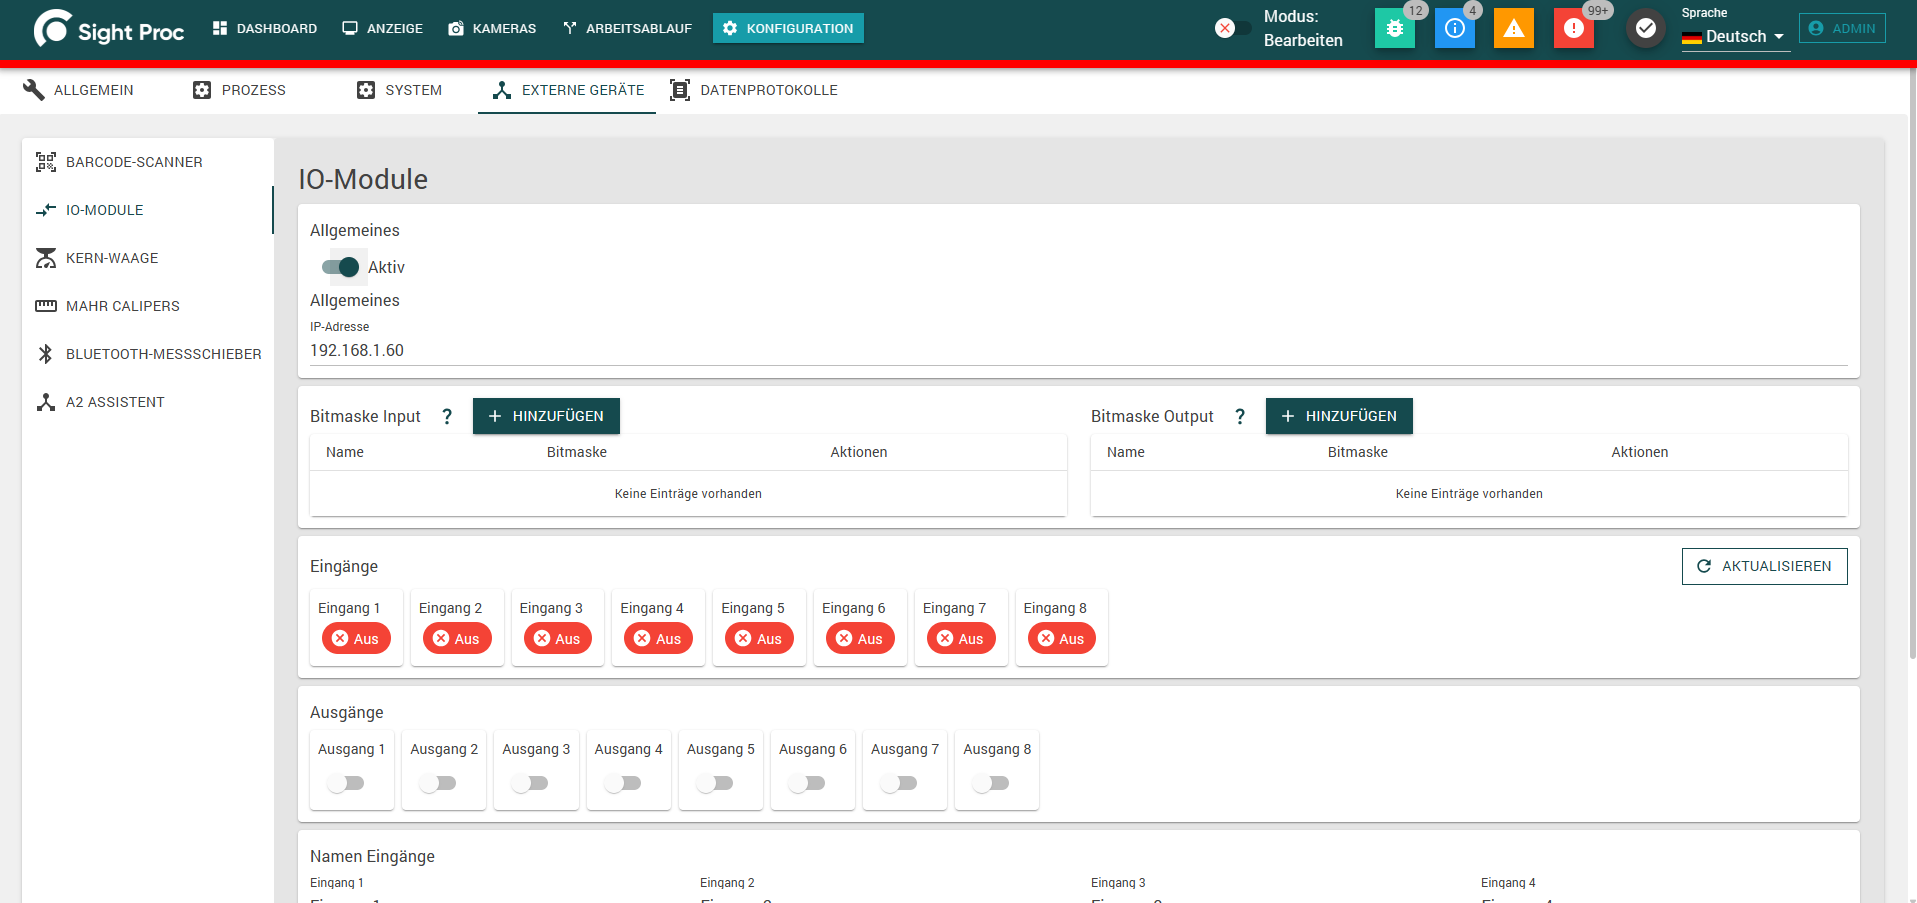
Task: Click the page vertical scrollbar
Action: coord(1912,365)
